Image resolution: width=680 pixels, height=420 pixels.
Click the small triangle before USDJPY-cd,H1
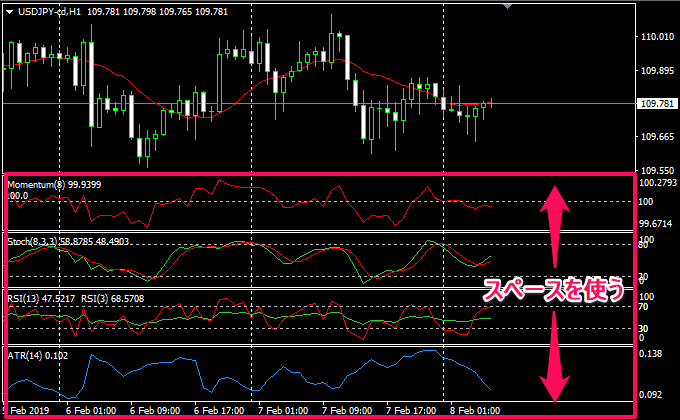pos(9,11)
